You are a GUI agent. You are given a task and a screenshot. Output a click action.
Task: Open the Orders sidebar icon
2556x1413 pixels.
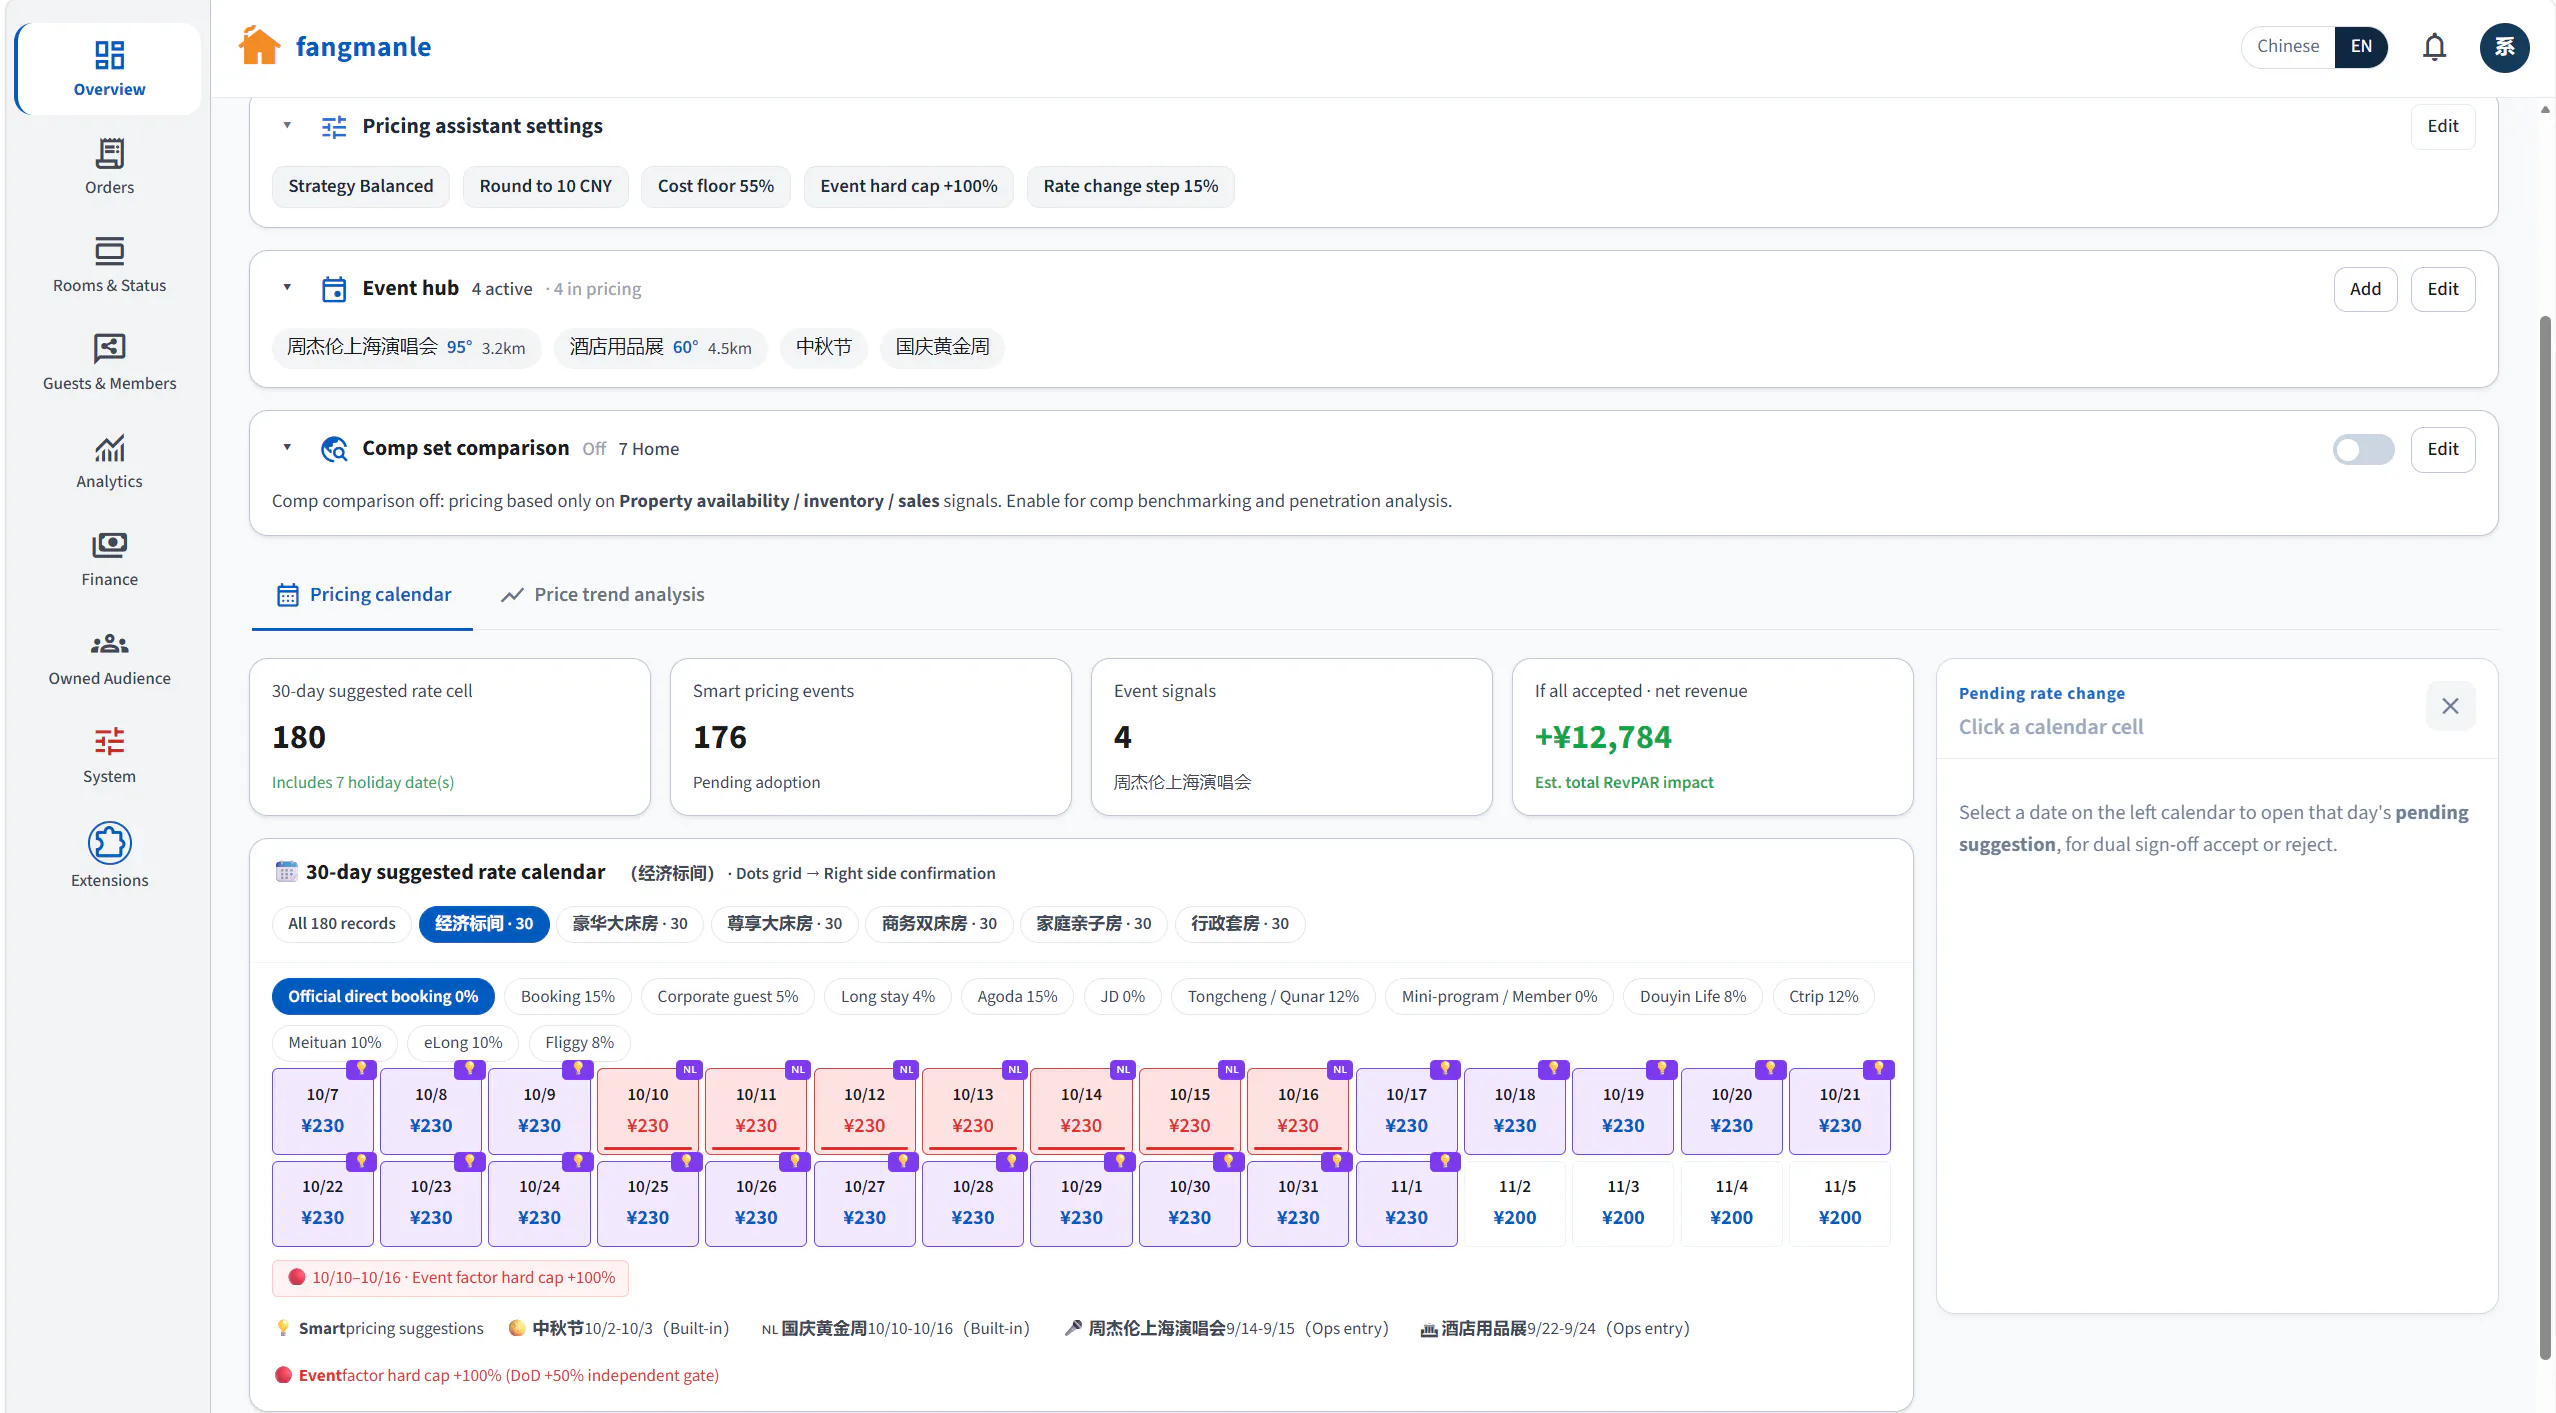[x=109, y=153]
